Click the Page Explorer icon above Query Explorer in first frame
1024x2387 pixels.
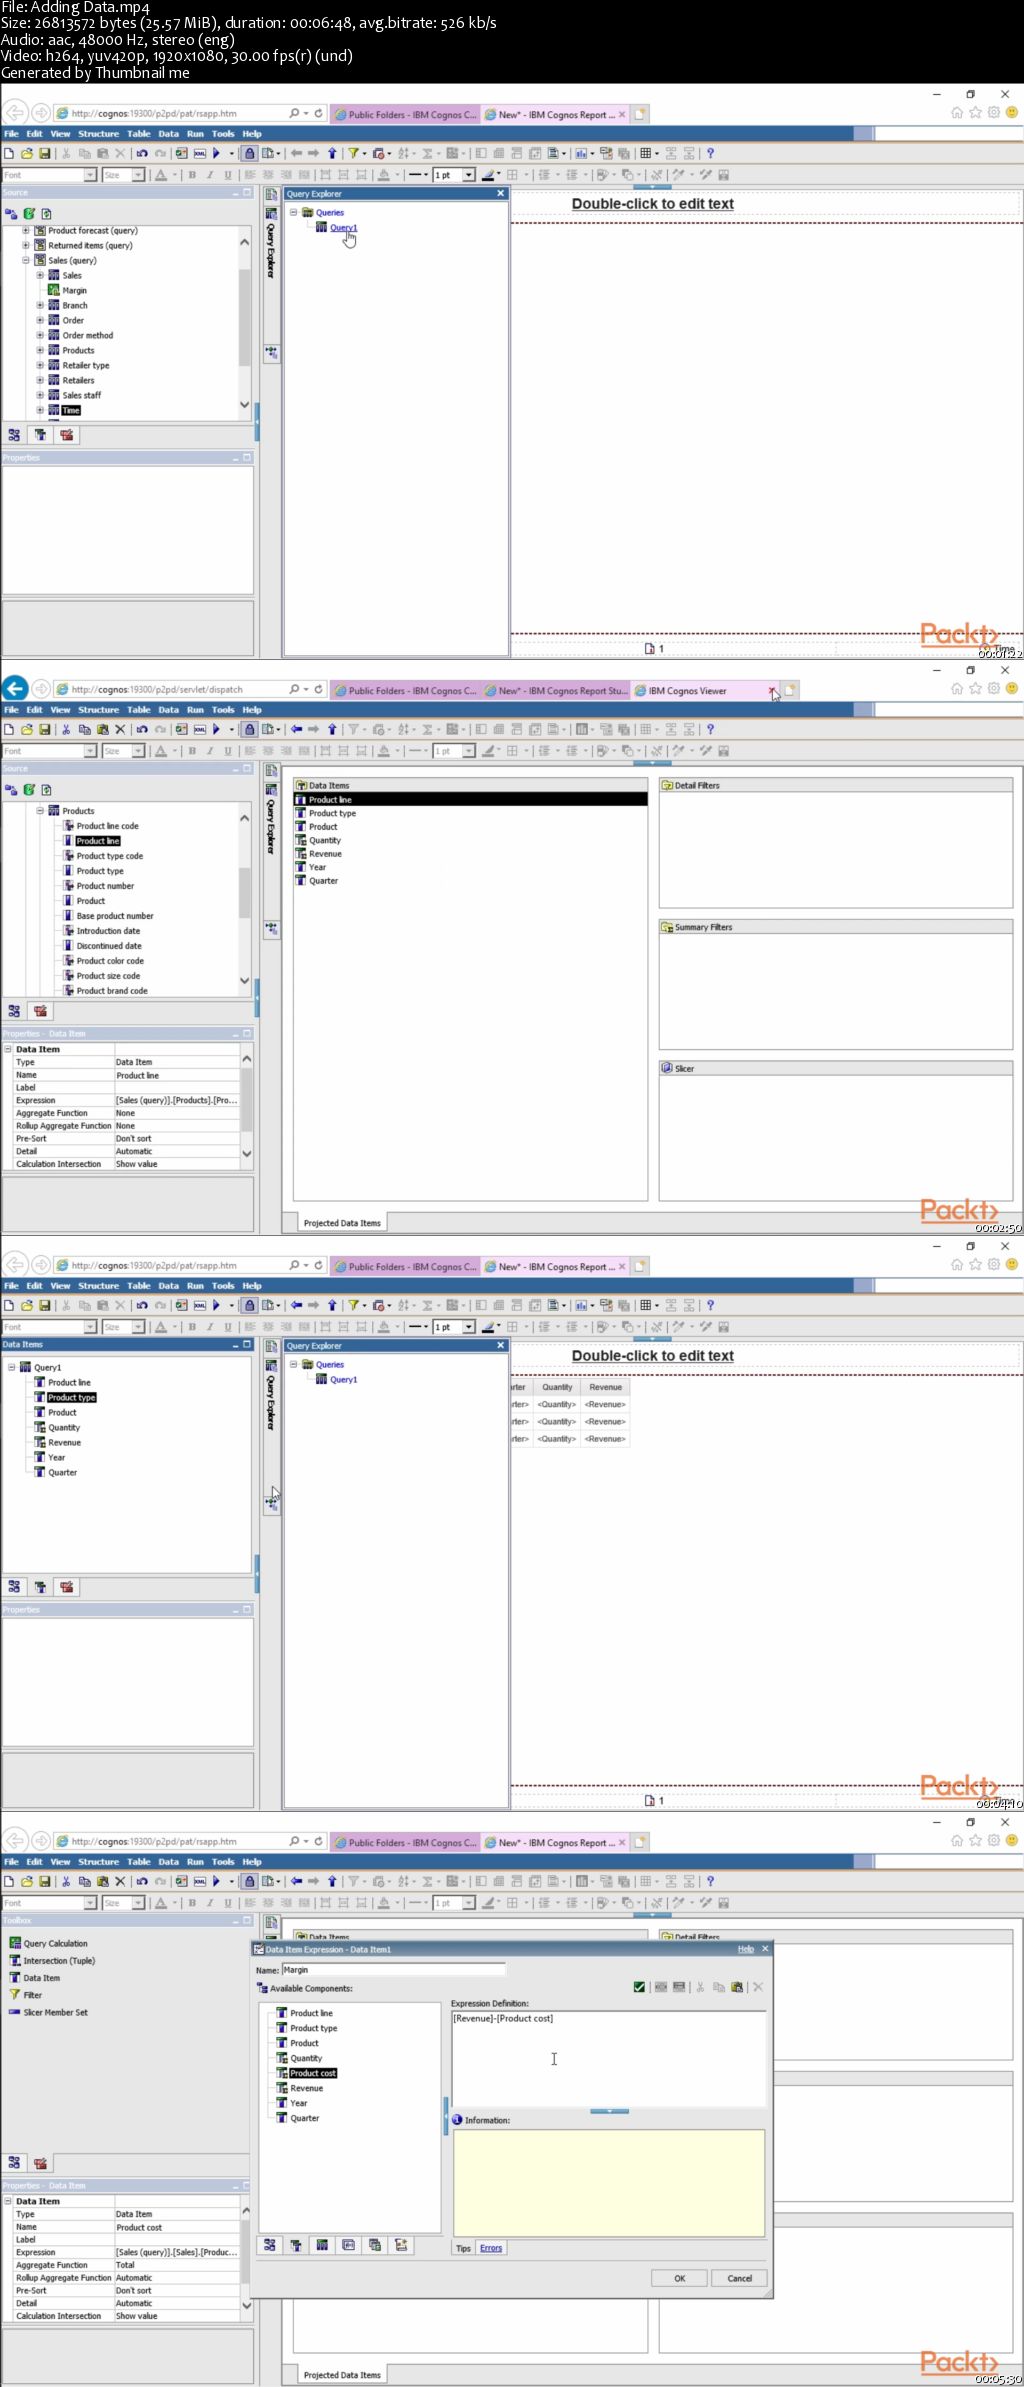click(271, 195)
